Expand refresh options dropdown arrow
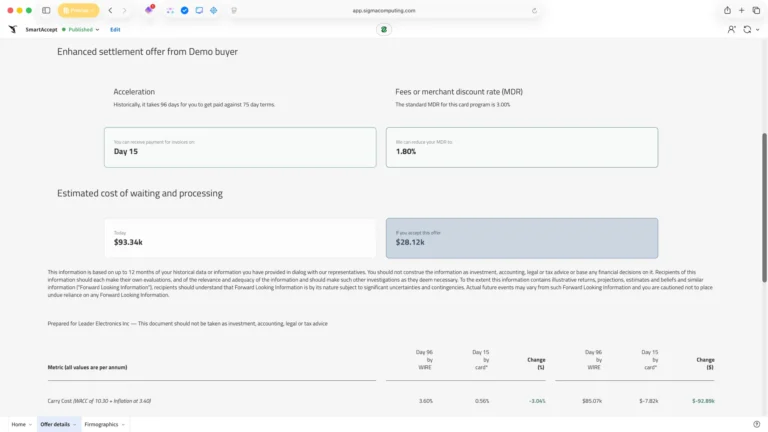 pyautogui.click(x=757, y=30)
